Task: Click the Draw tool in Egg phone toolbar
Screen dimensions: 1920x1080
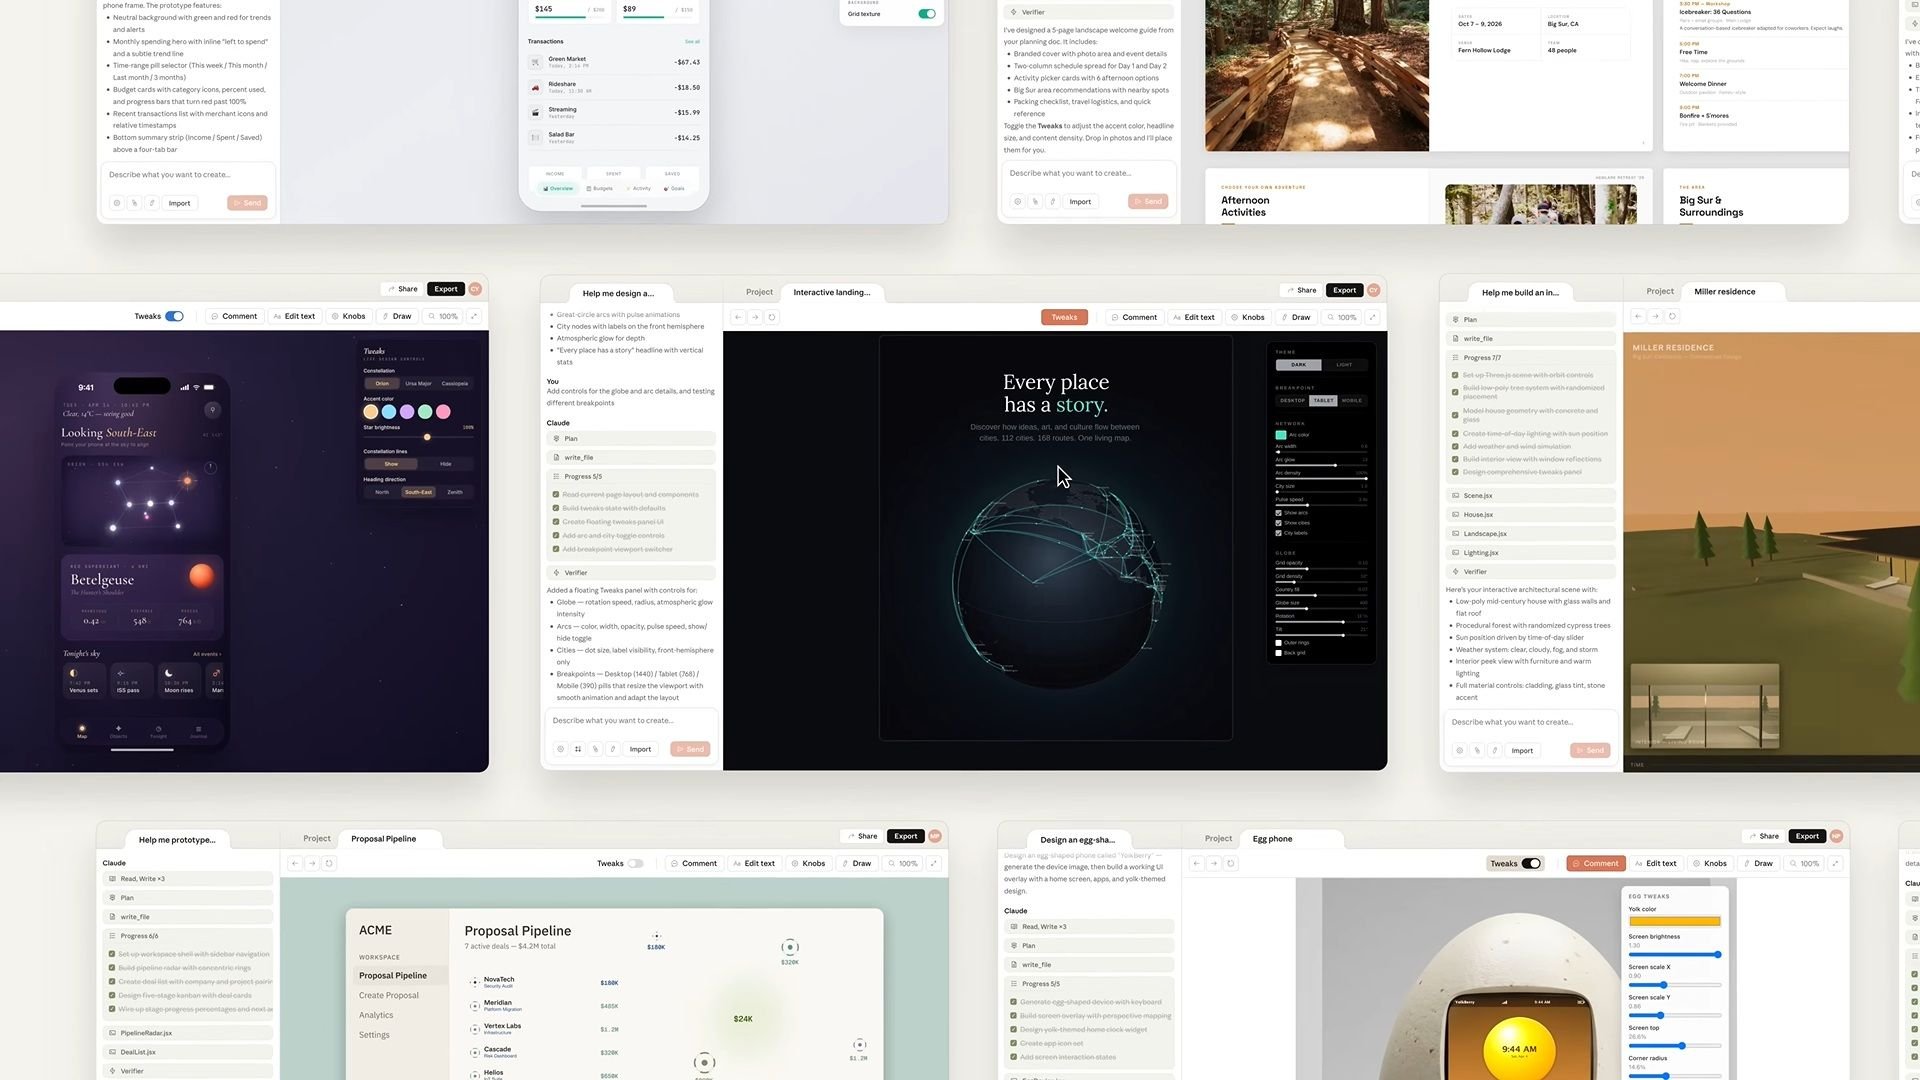Action: click(1757, 863)
